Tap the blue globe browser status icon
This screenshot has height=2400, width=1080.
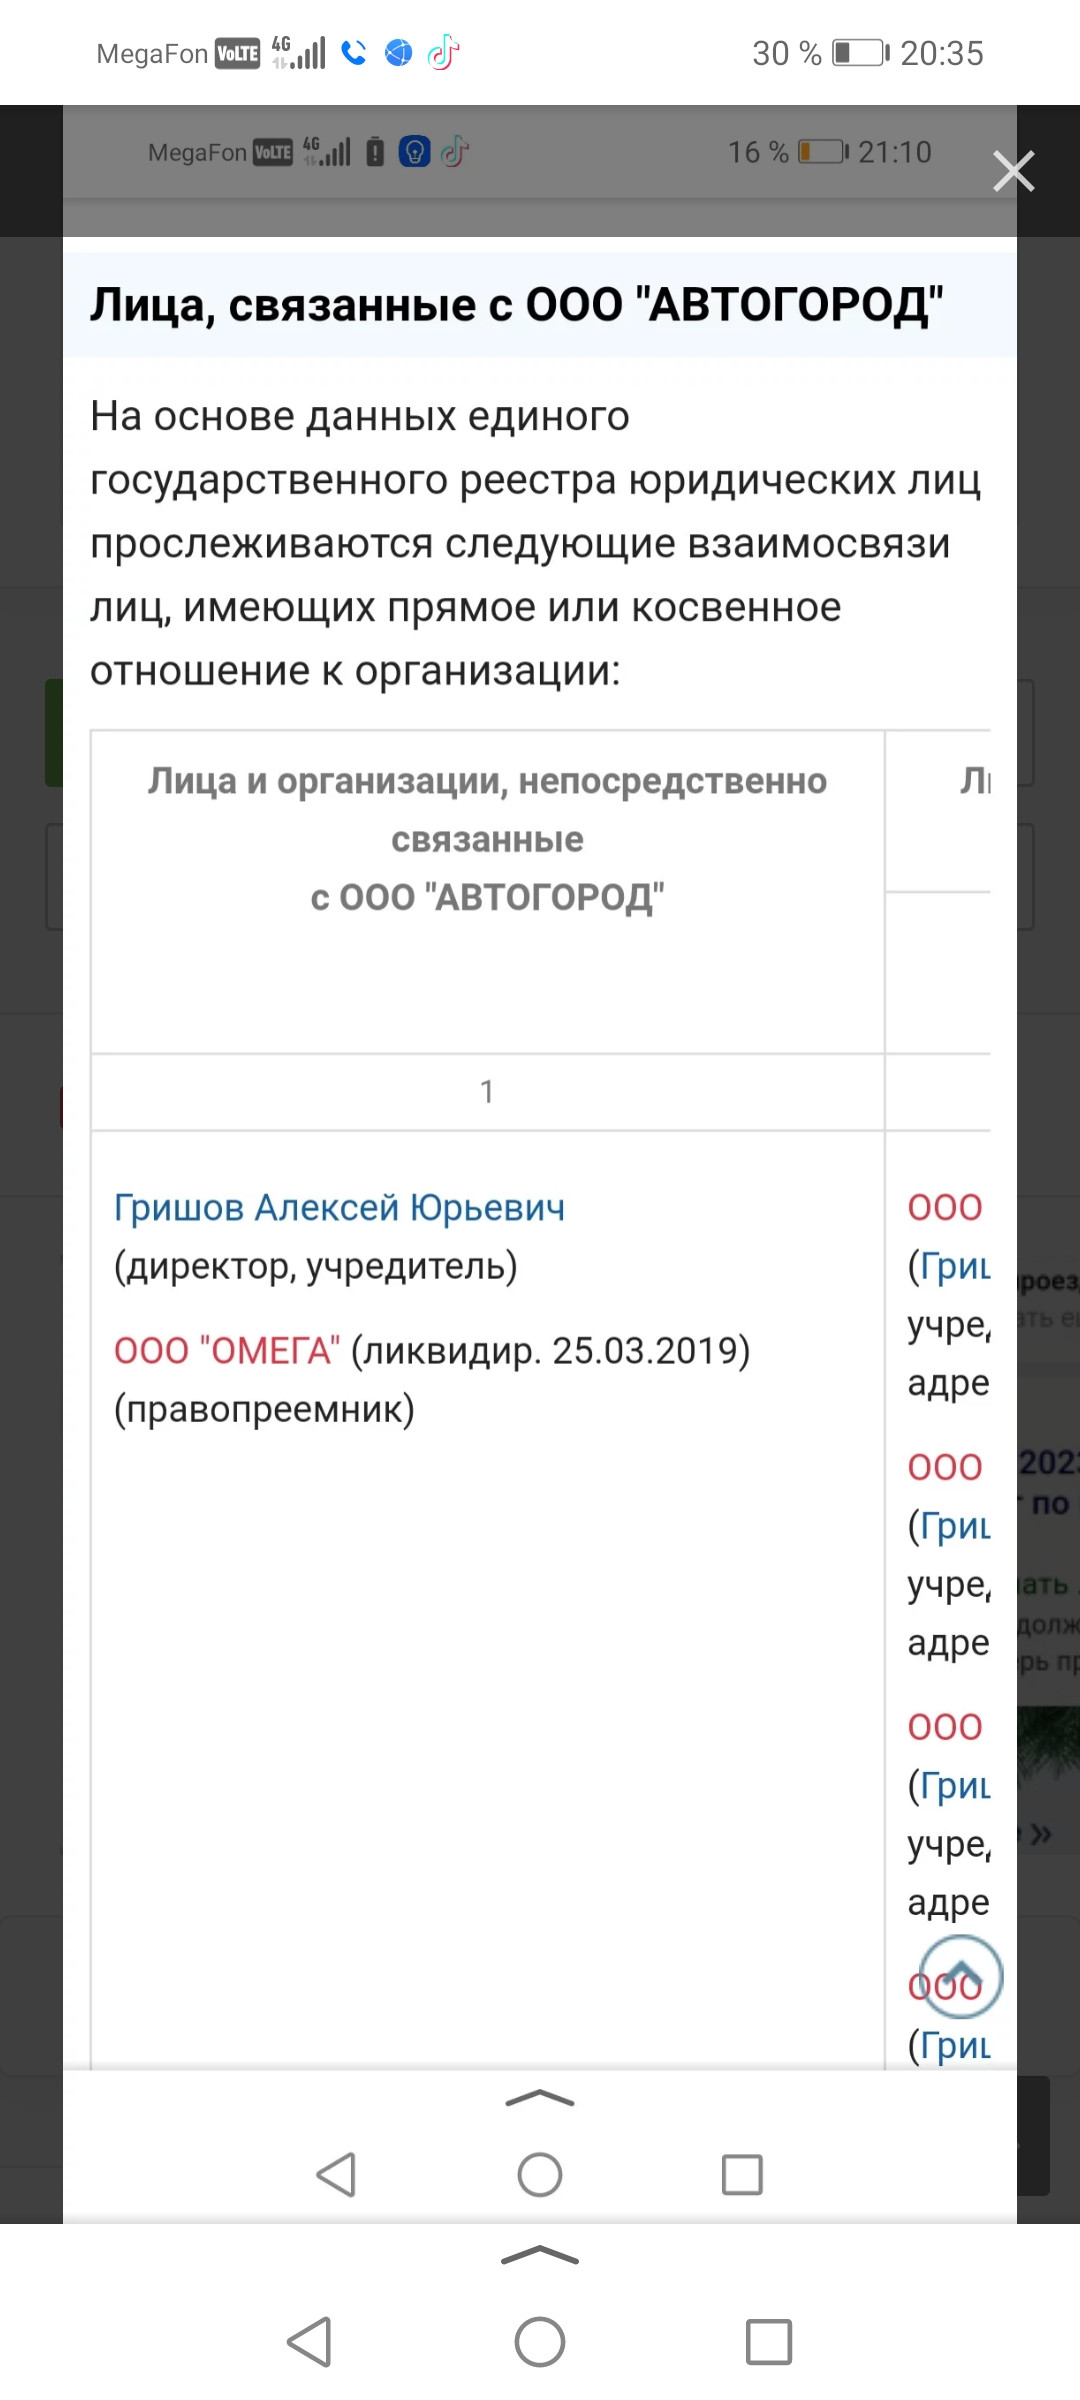pyautogui.click(x=398, y=52)
